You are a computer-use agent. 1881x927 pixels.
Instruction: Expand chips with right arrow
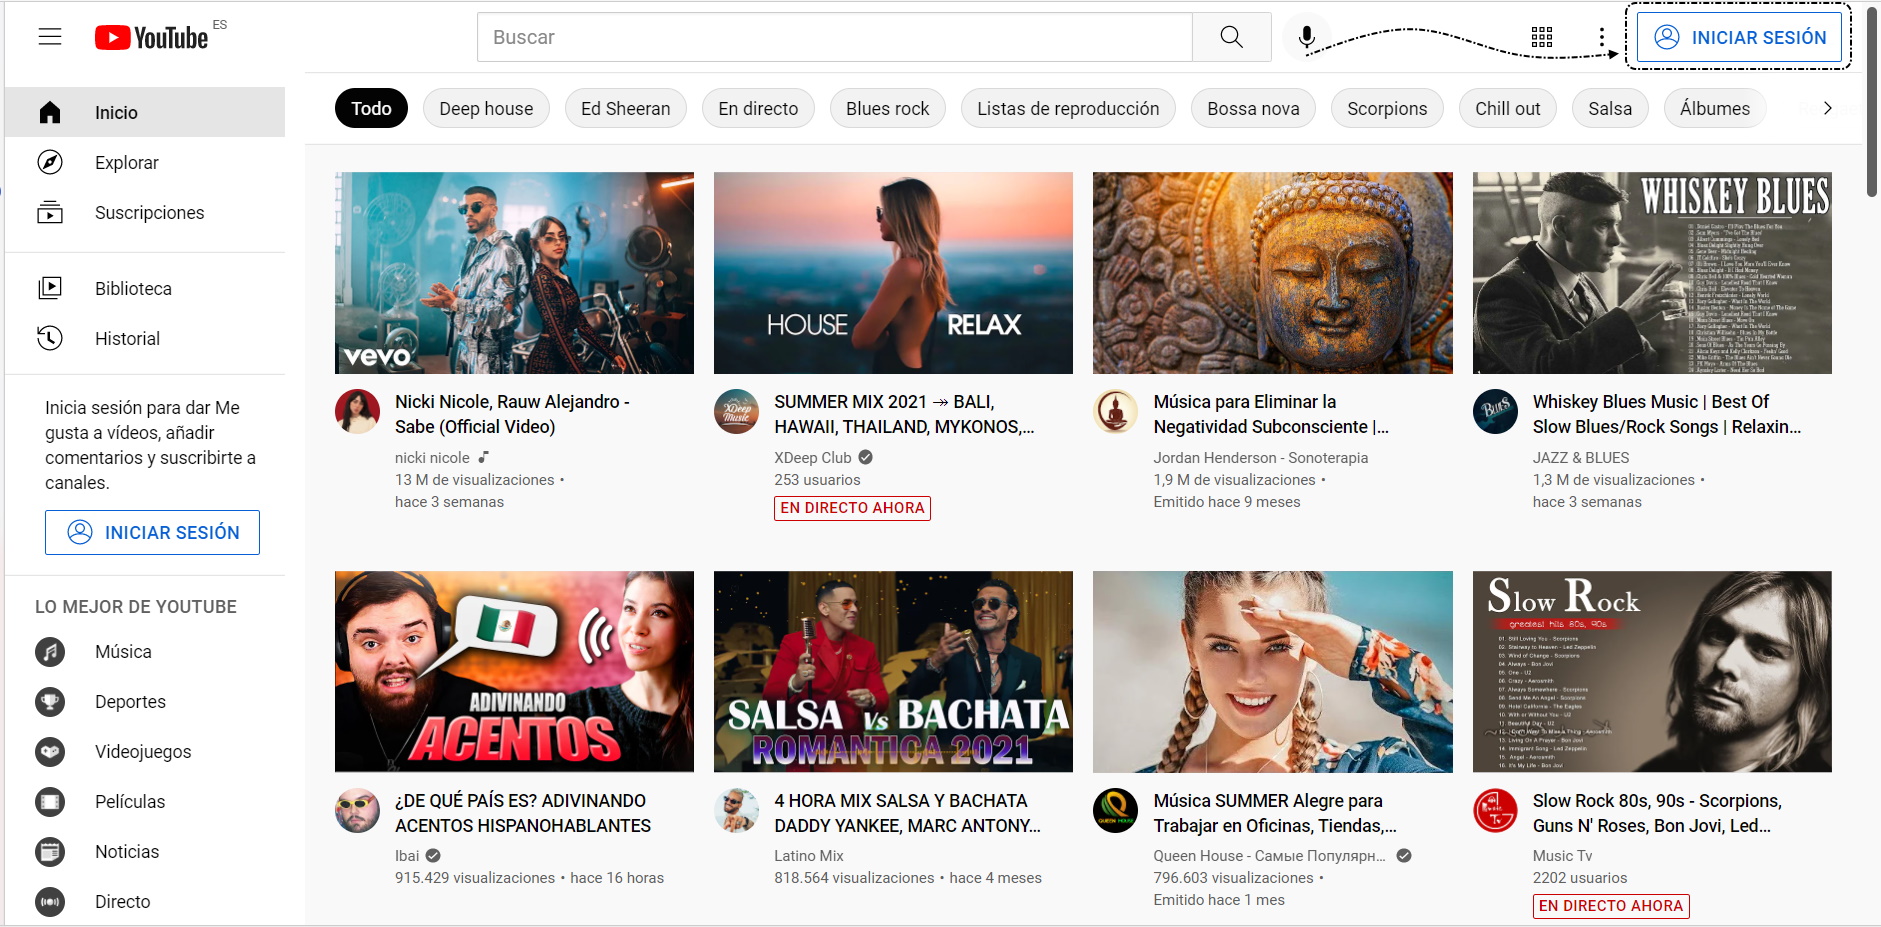1827,108
